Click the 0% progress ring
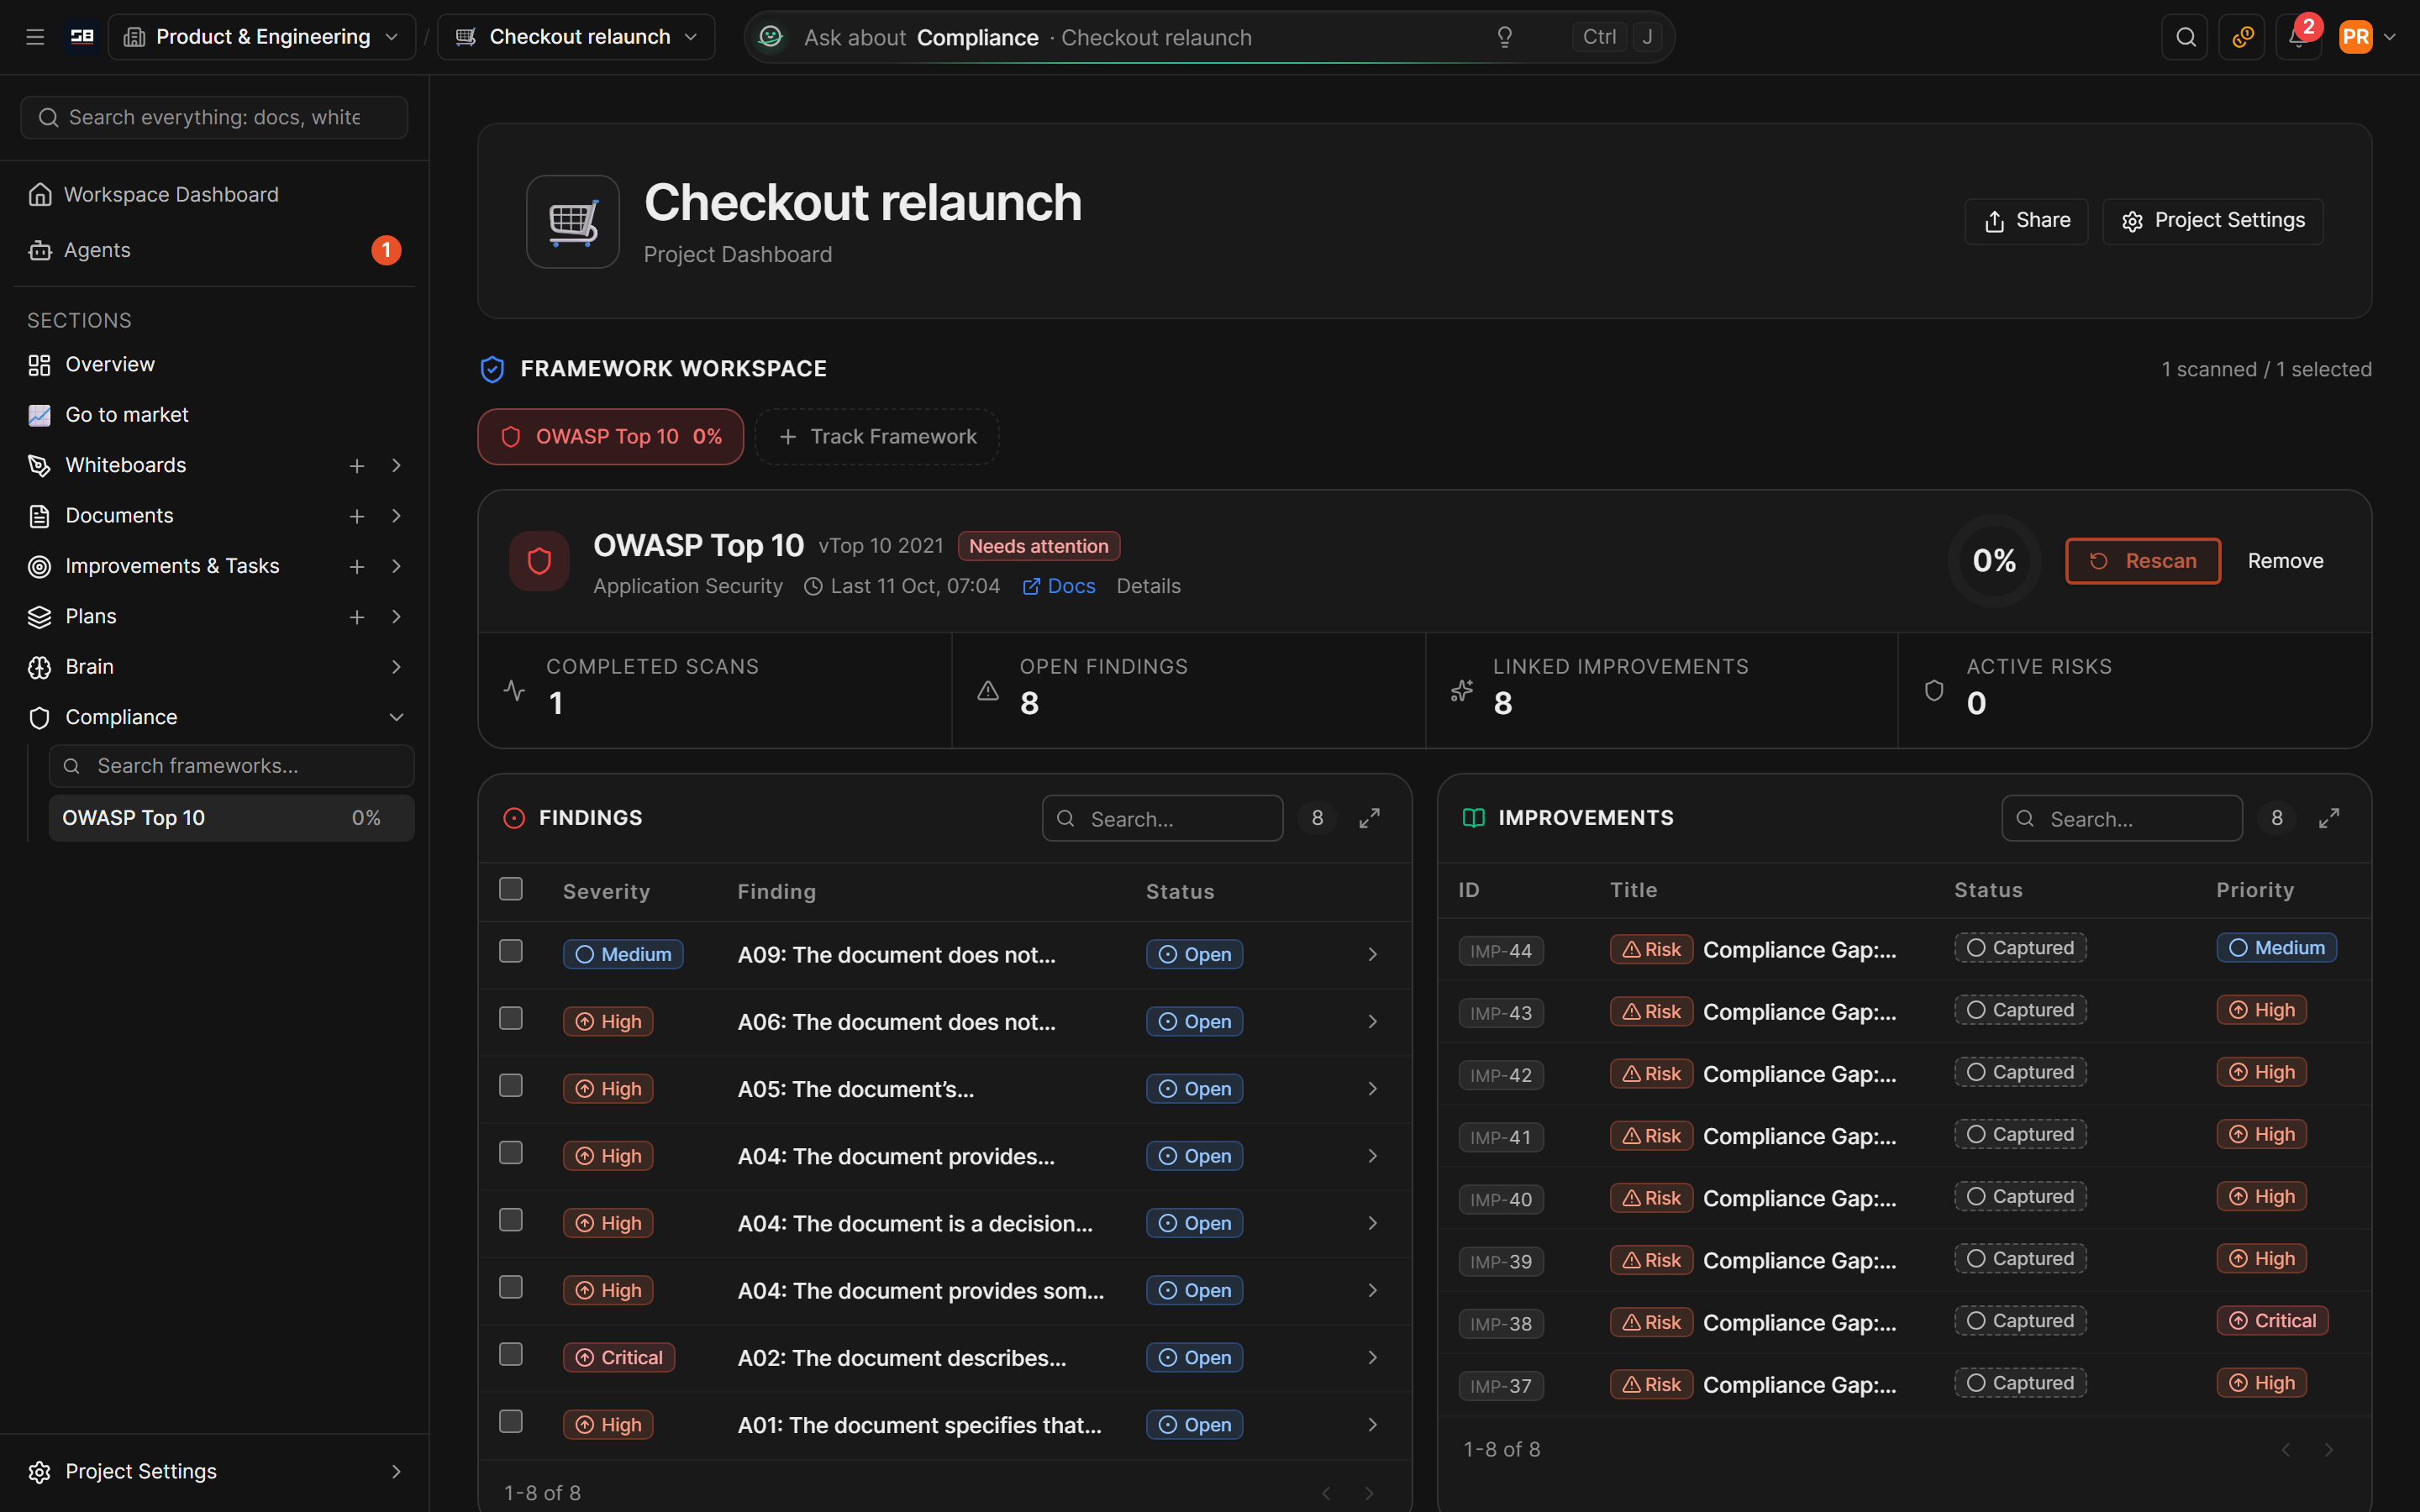The width and height of the screenshot is (2420, 1512). coord(1994,561)
